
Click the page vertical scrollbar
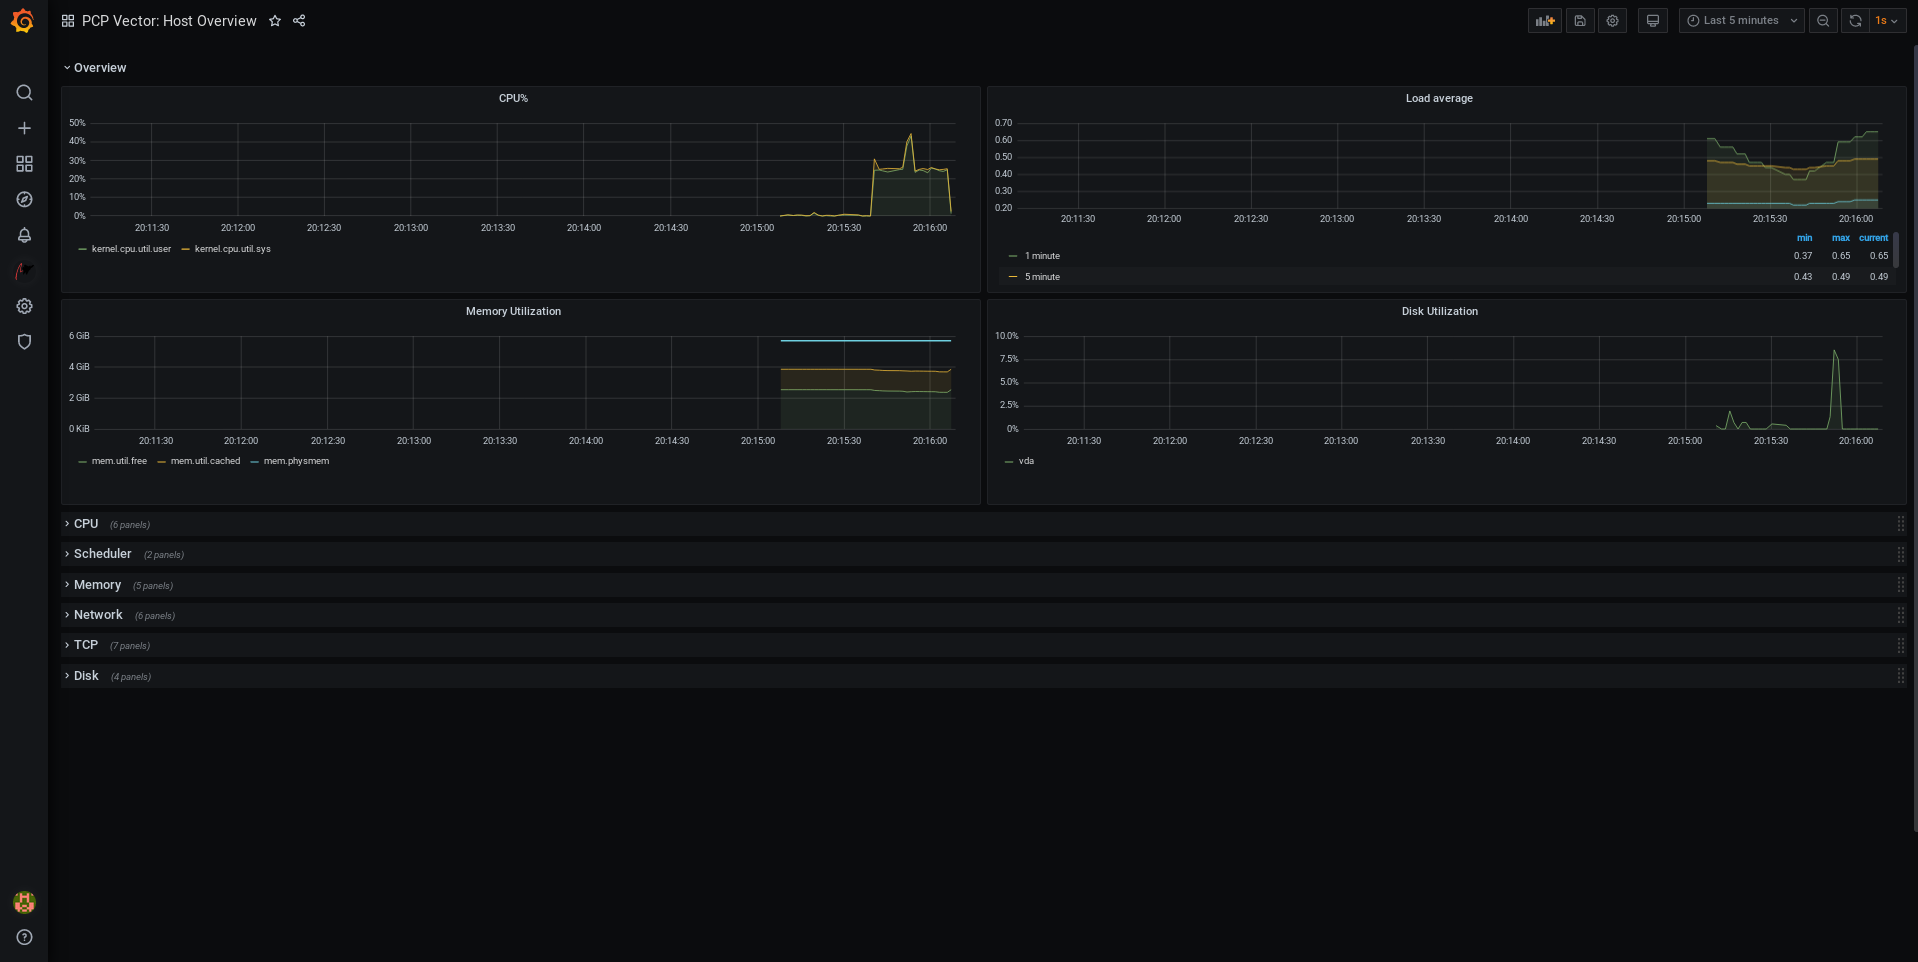1914,438
